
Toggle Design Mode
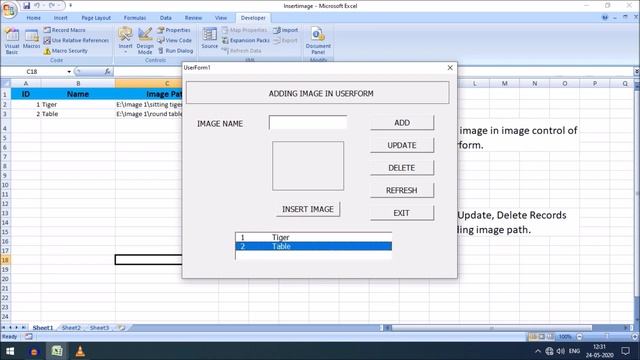(145, 41)
